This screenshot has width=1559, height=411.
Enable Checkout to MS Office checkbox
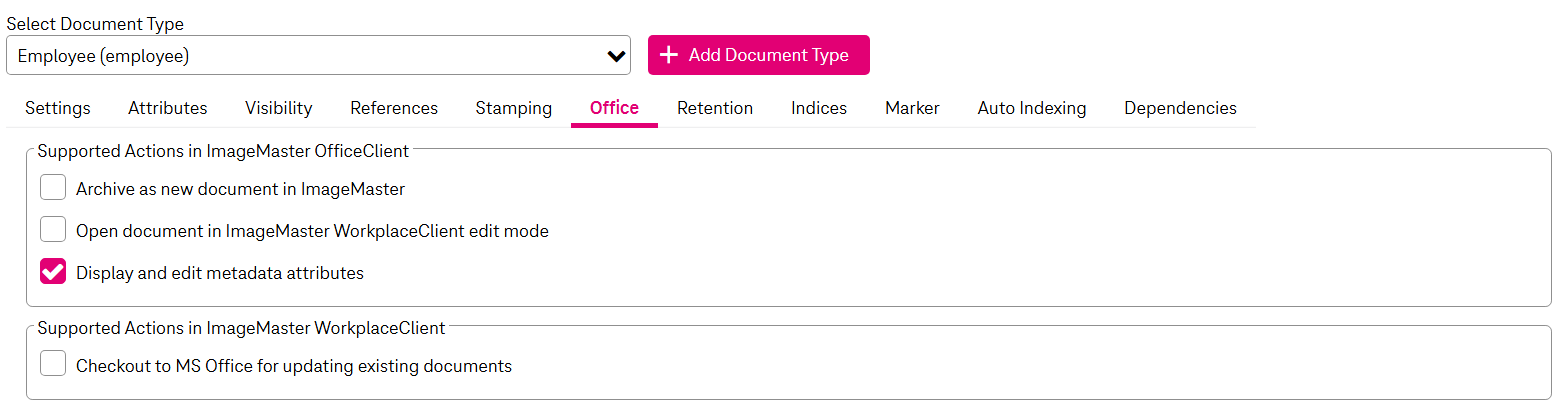(53, 365)
